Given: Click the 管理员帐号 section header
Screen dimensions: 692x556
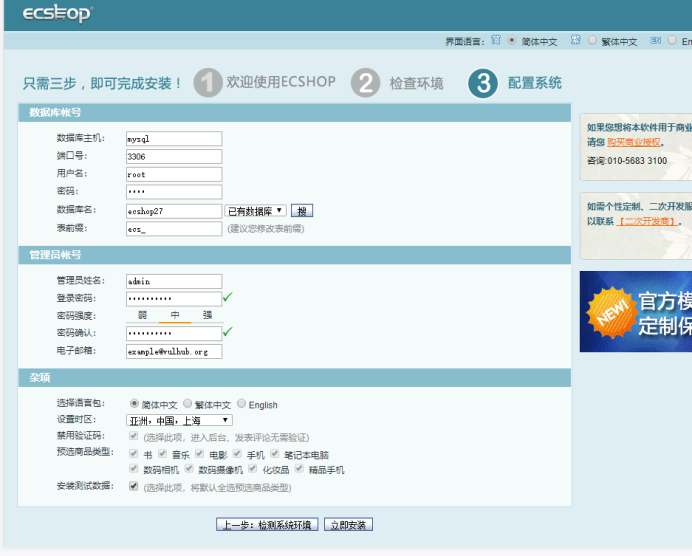Looking at the screenshot, I should click(295, 255).
